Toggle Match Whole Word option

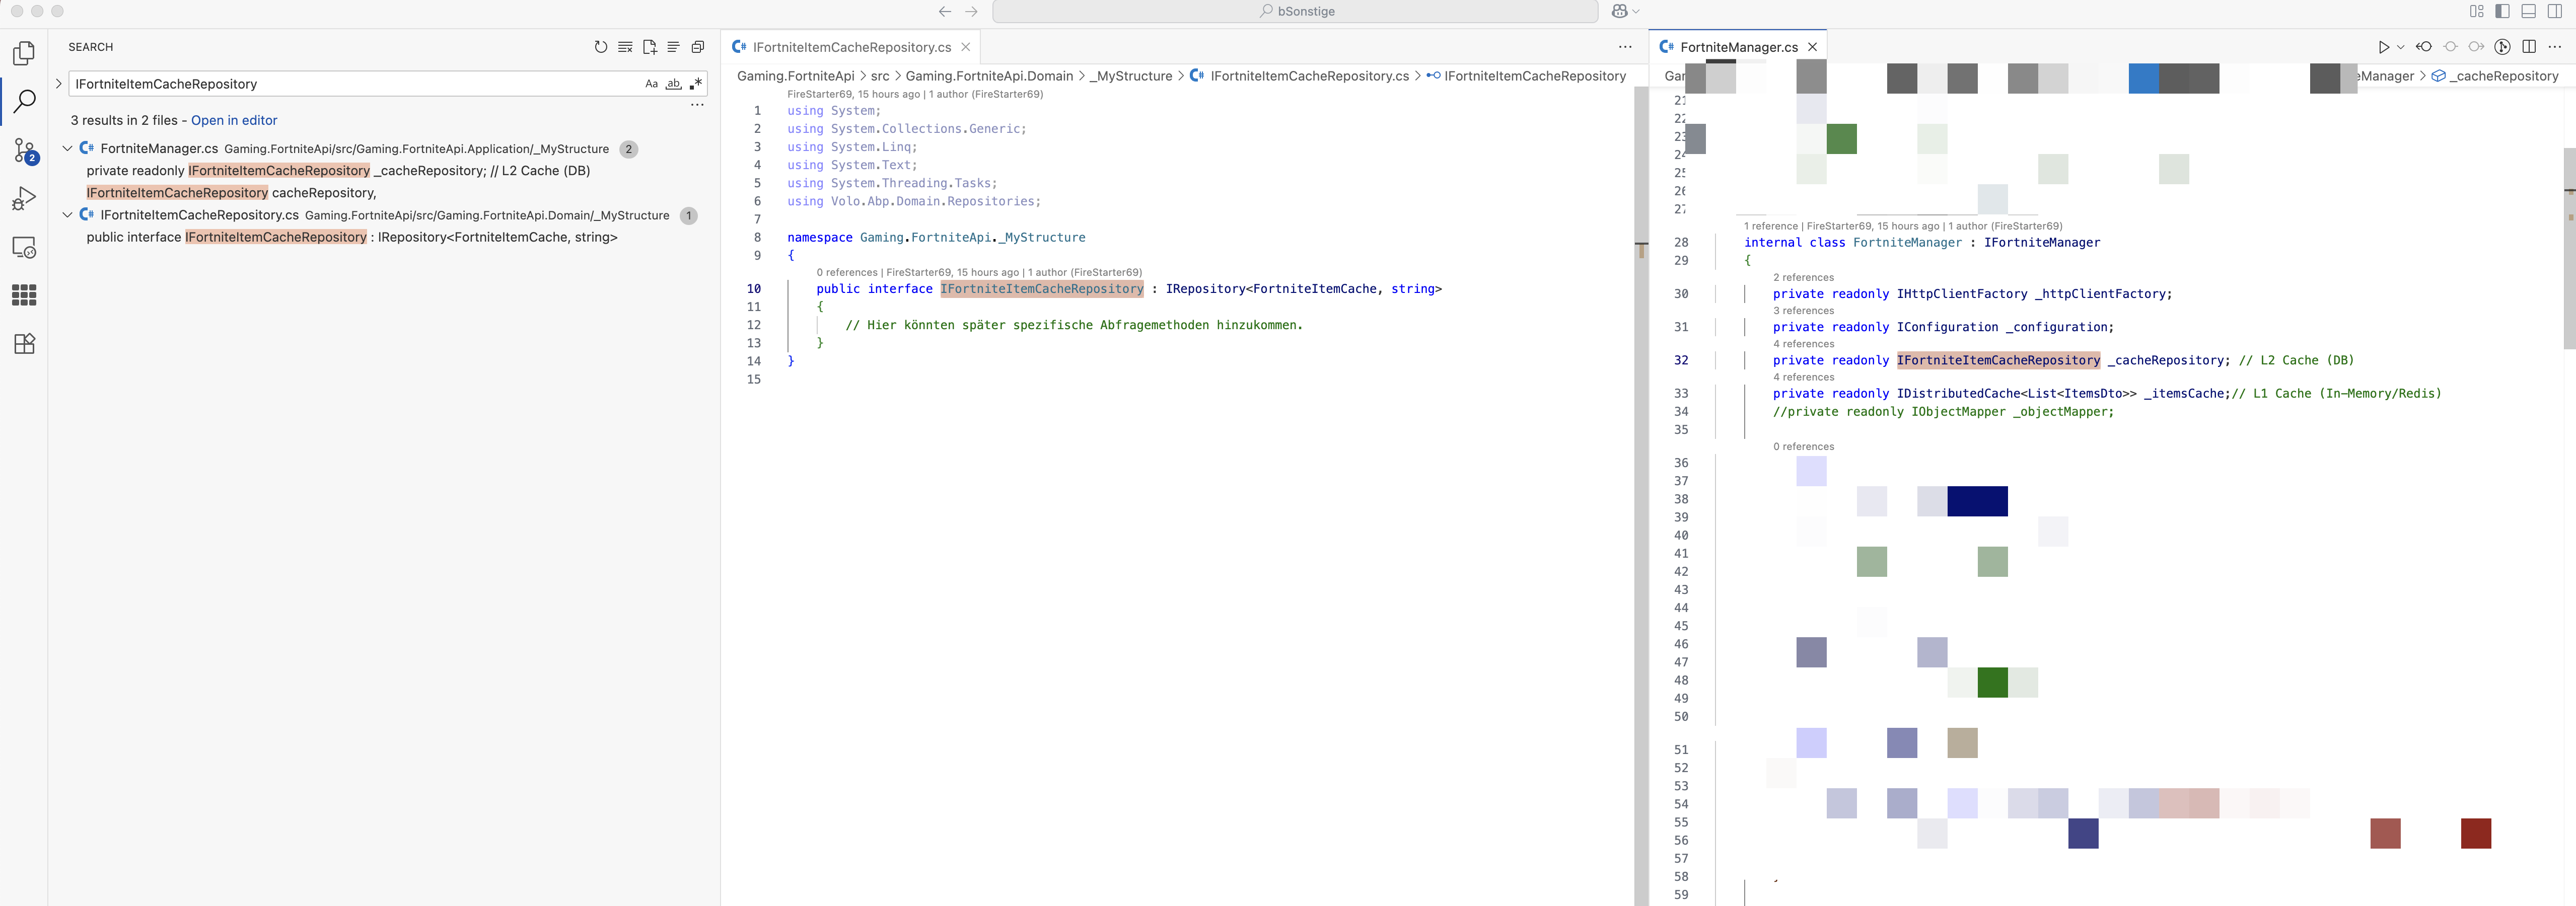tap(673, 84)
